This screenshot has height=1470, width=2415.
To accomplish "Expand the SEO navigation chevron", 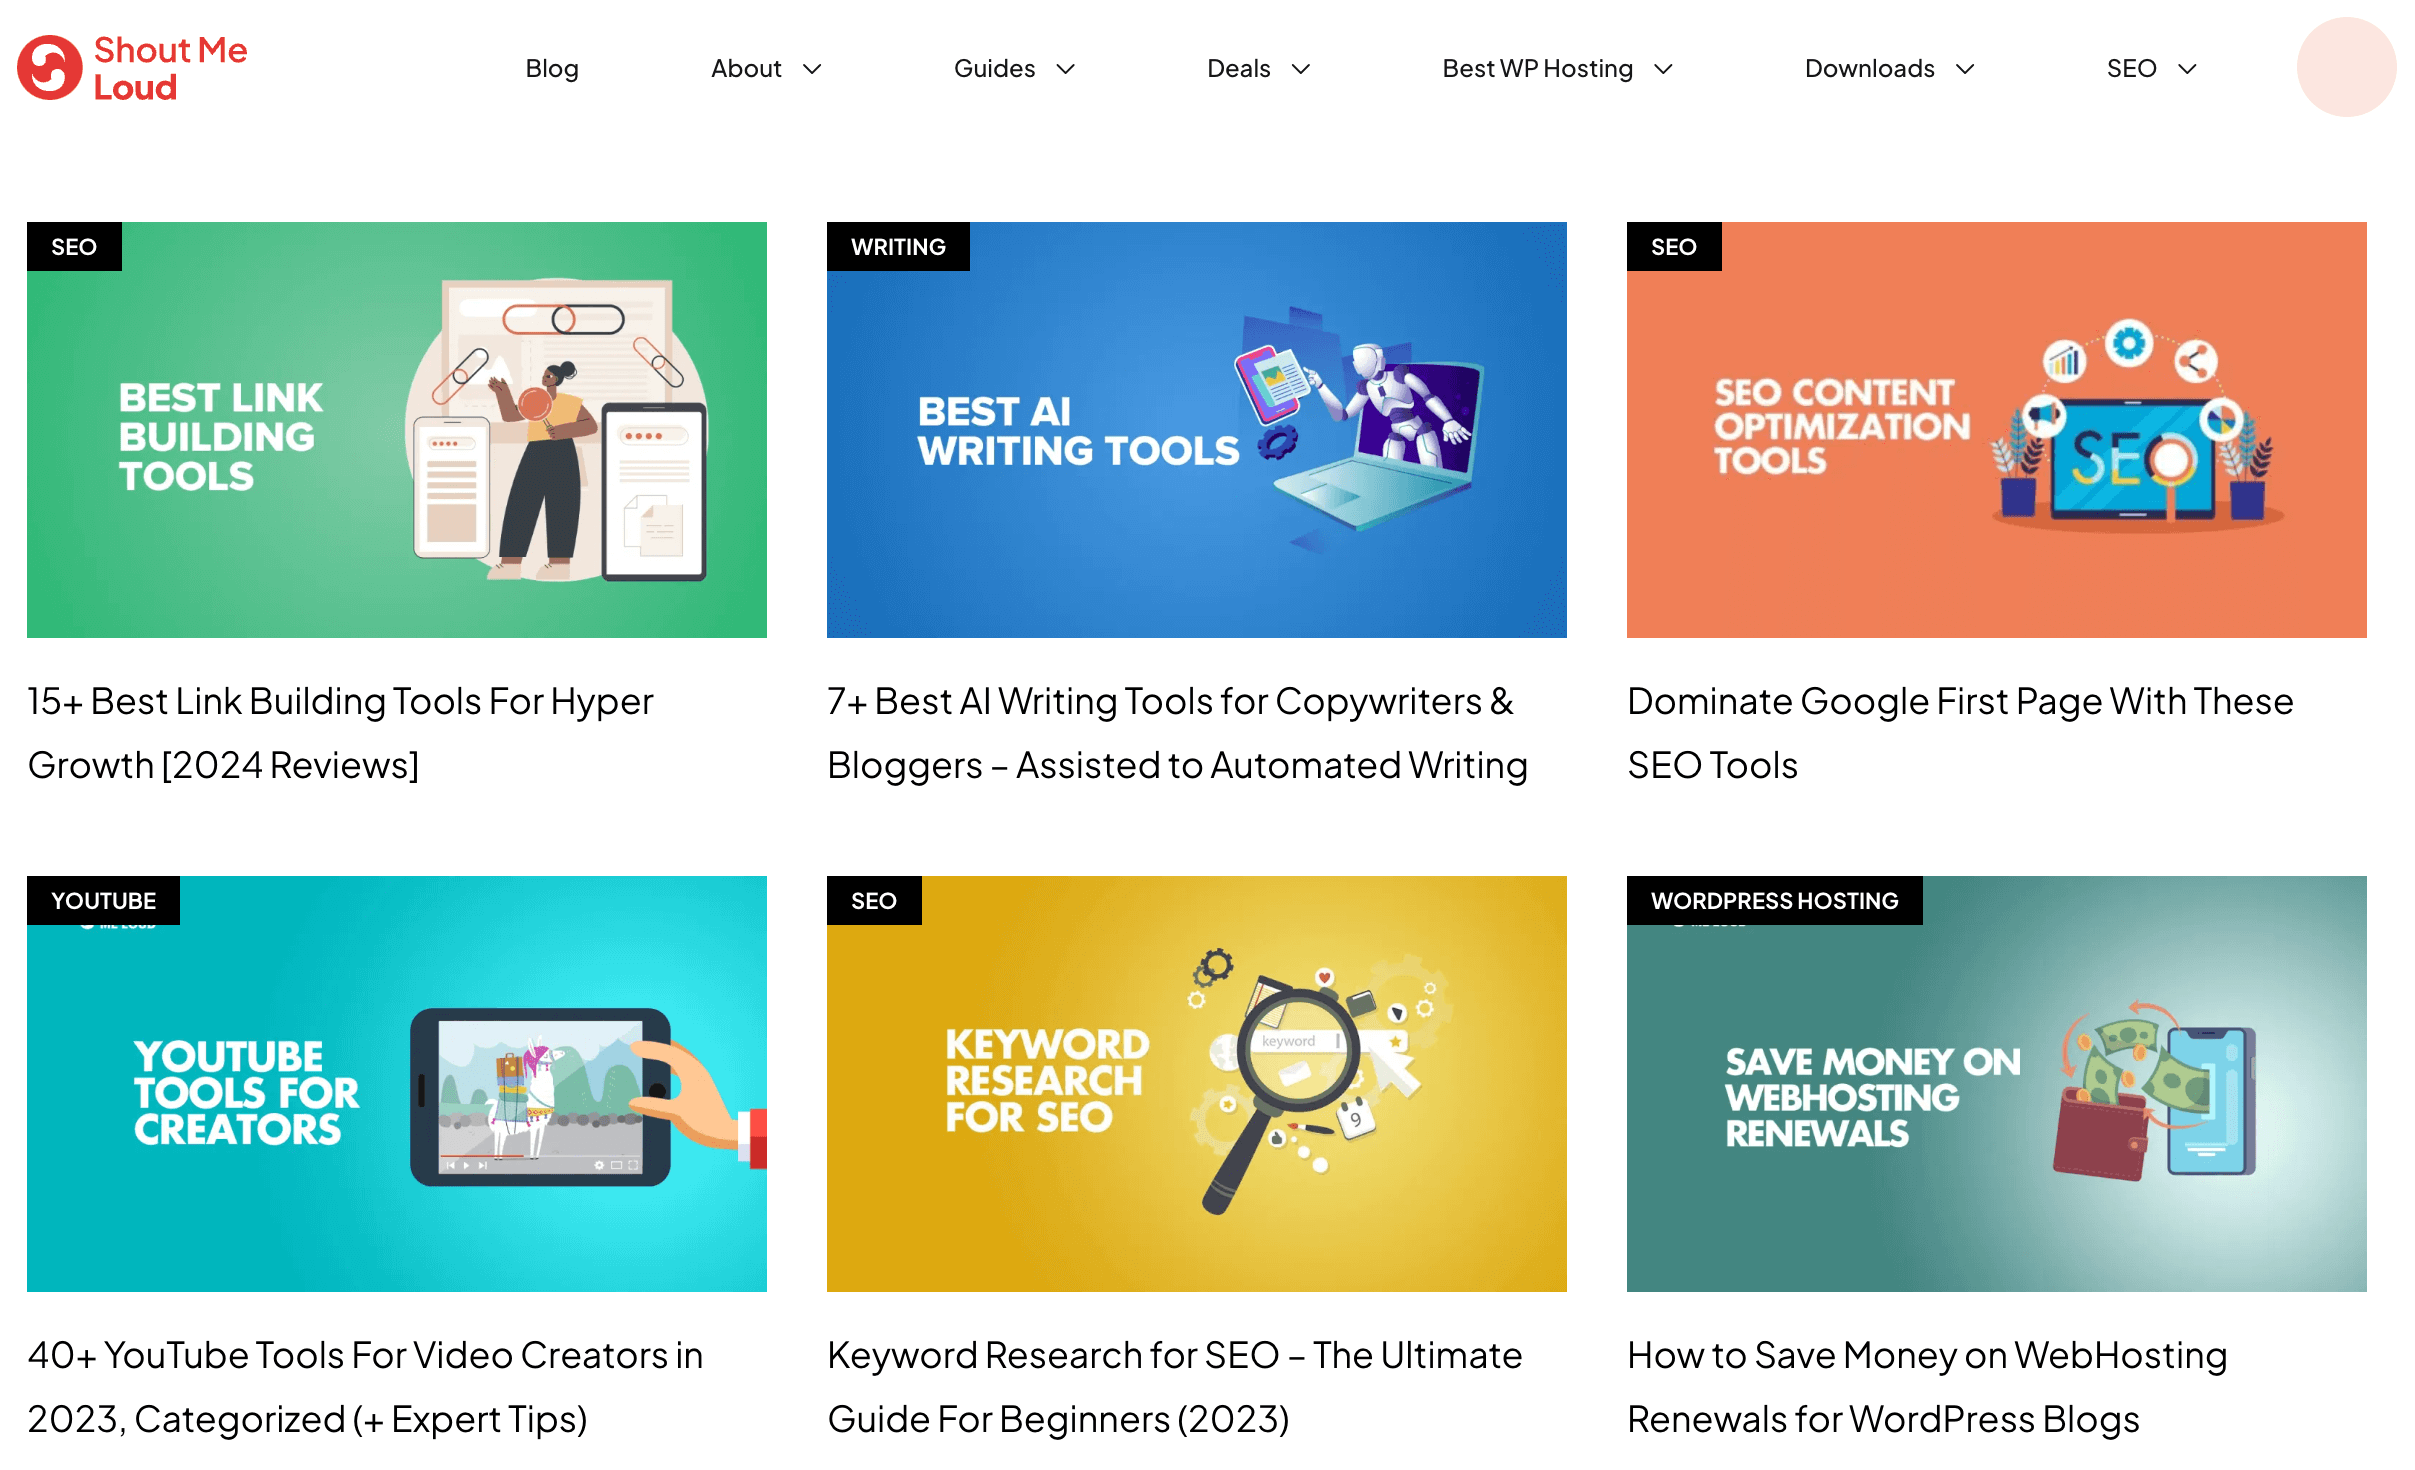I will click(2187, 69).
